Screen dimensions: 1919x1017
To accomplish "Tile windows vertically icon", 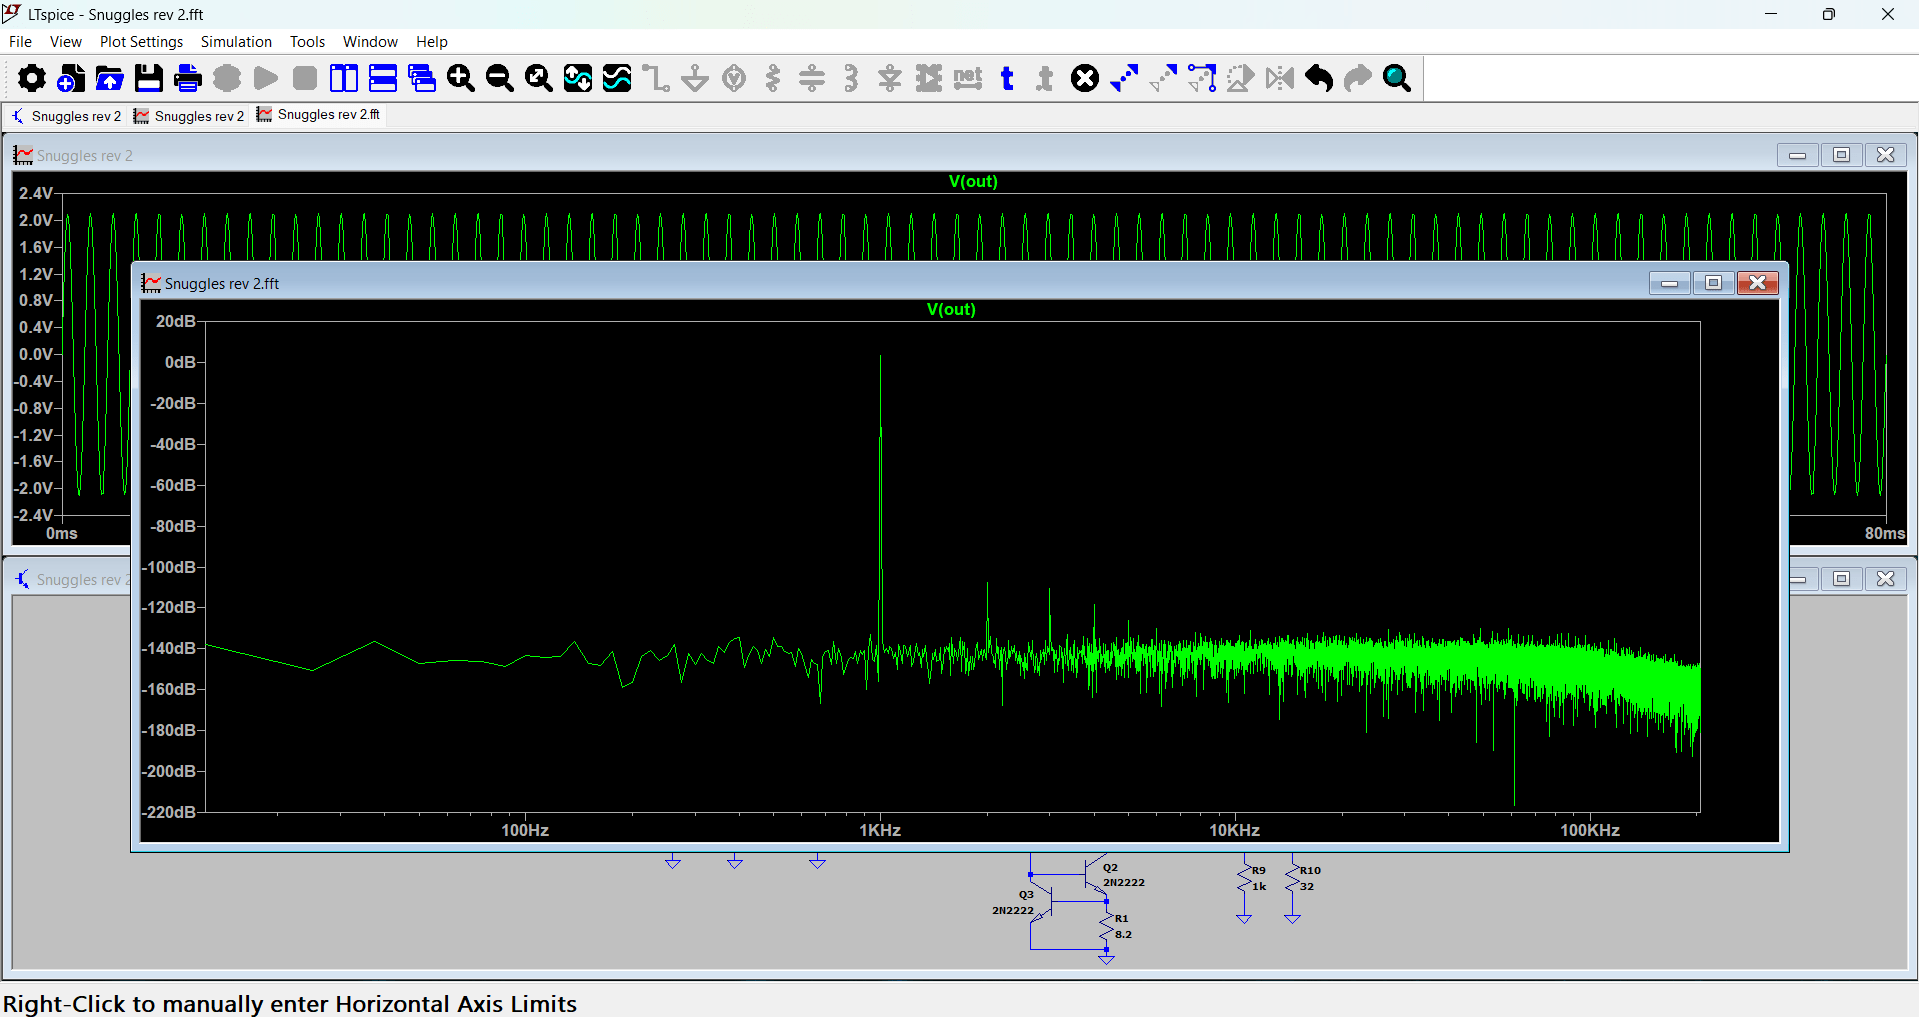I will coord(344,78).
